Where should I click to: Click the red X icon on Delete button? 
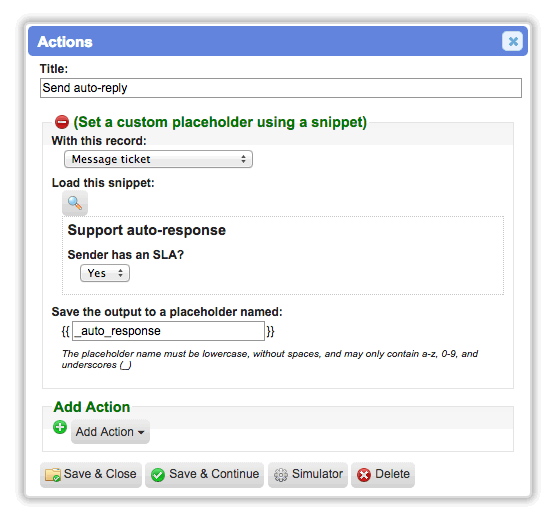364,475
